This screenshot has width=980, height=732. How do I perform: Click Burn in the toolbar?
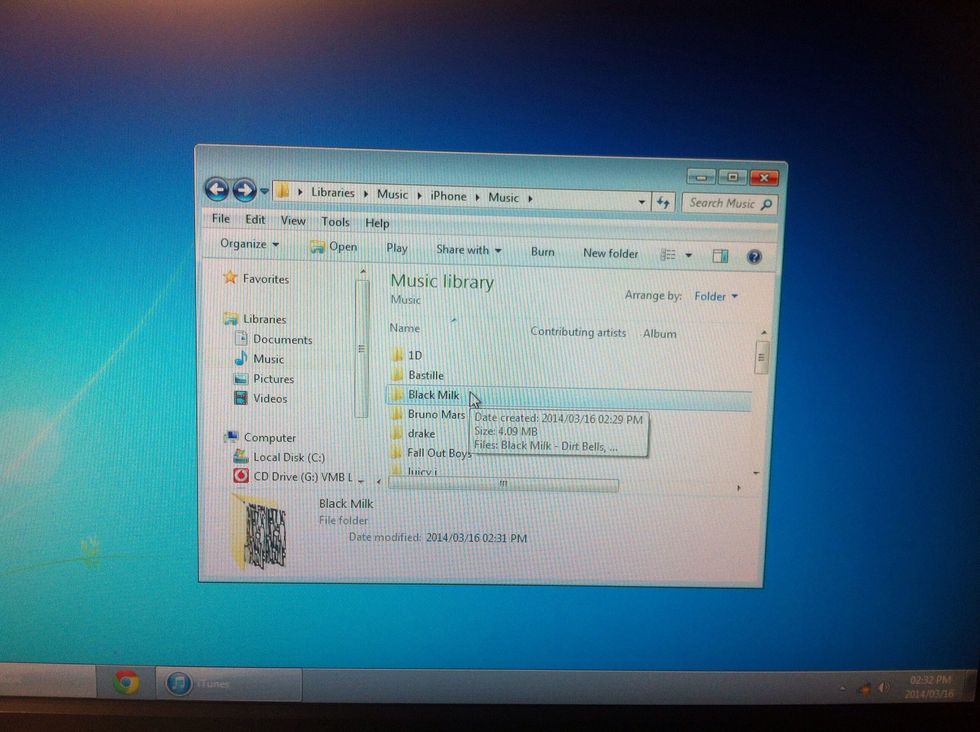542,252
